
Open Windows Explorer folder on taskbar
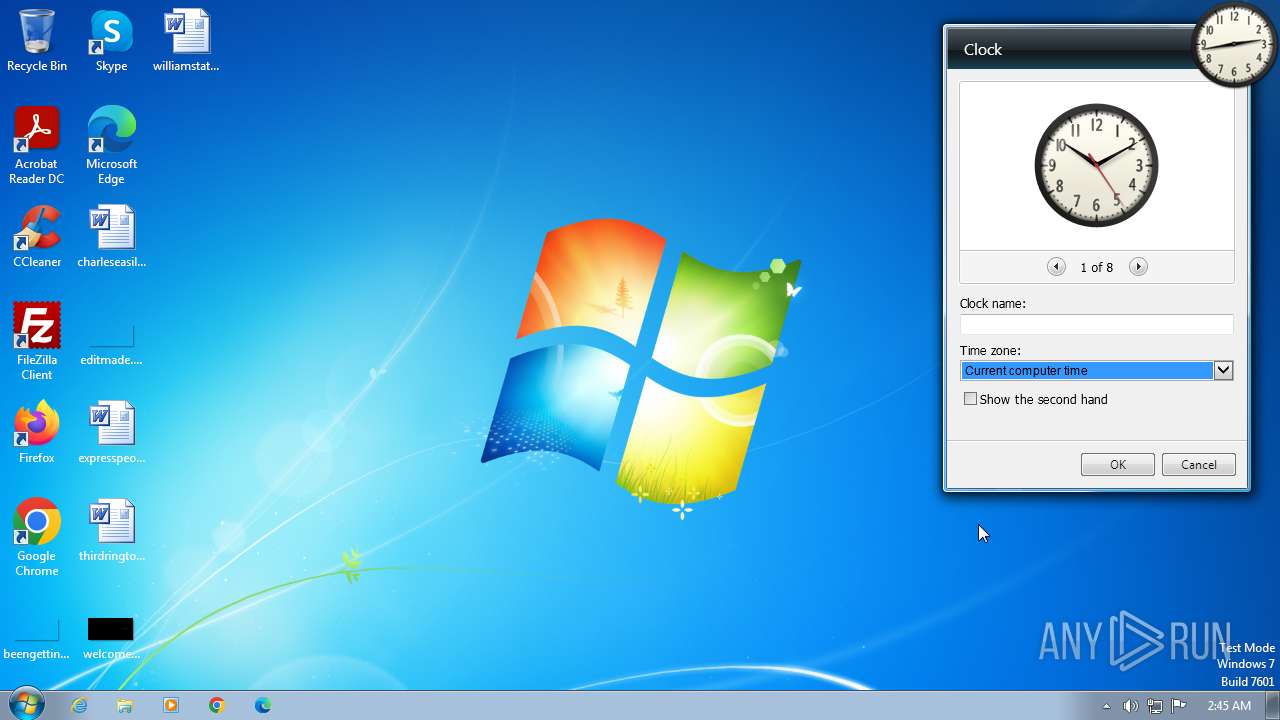[125, 705]
